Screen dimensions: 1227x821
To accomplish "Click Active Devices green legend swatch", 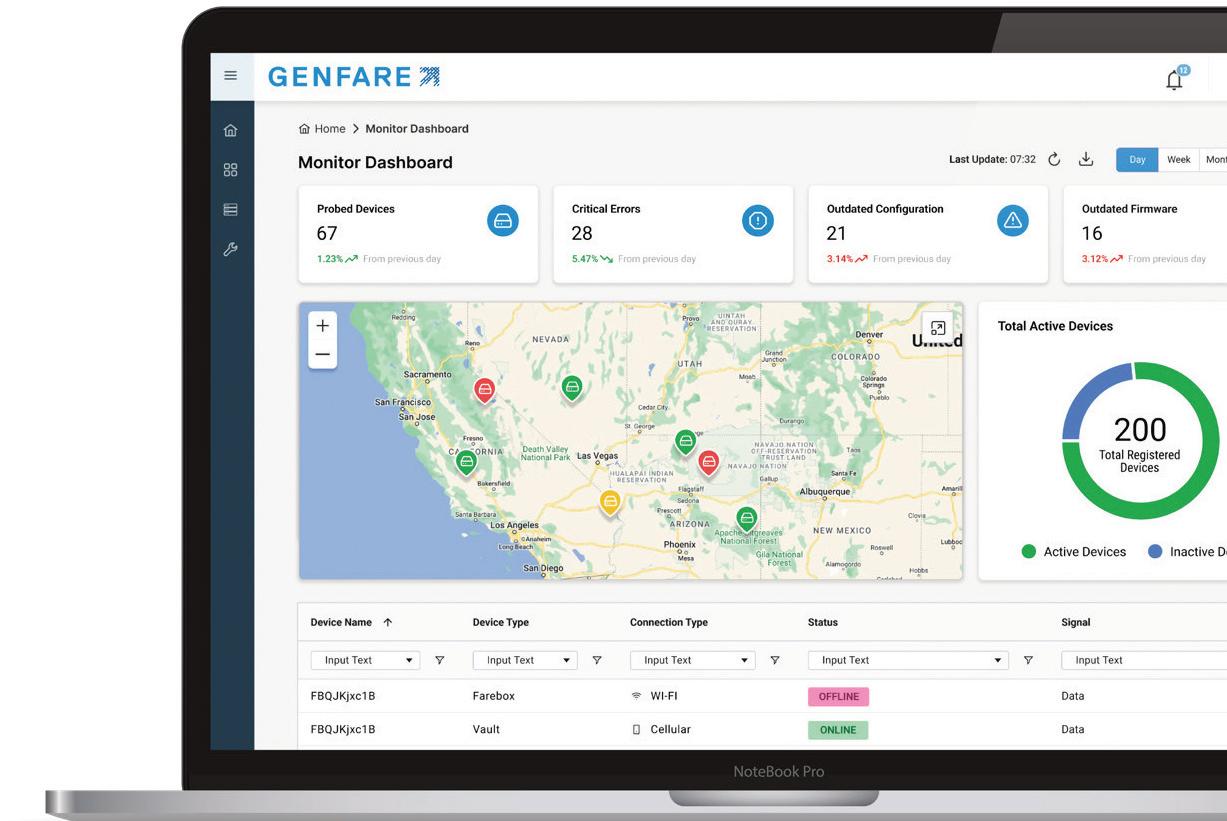I will [x=1029, y=552].
